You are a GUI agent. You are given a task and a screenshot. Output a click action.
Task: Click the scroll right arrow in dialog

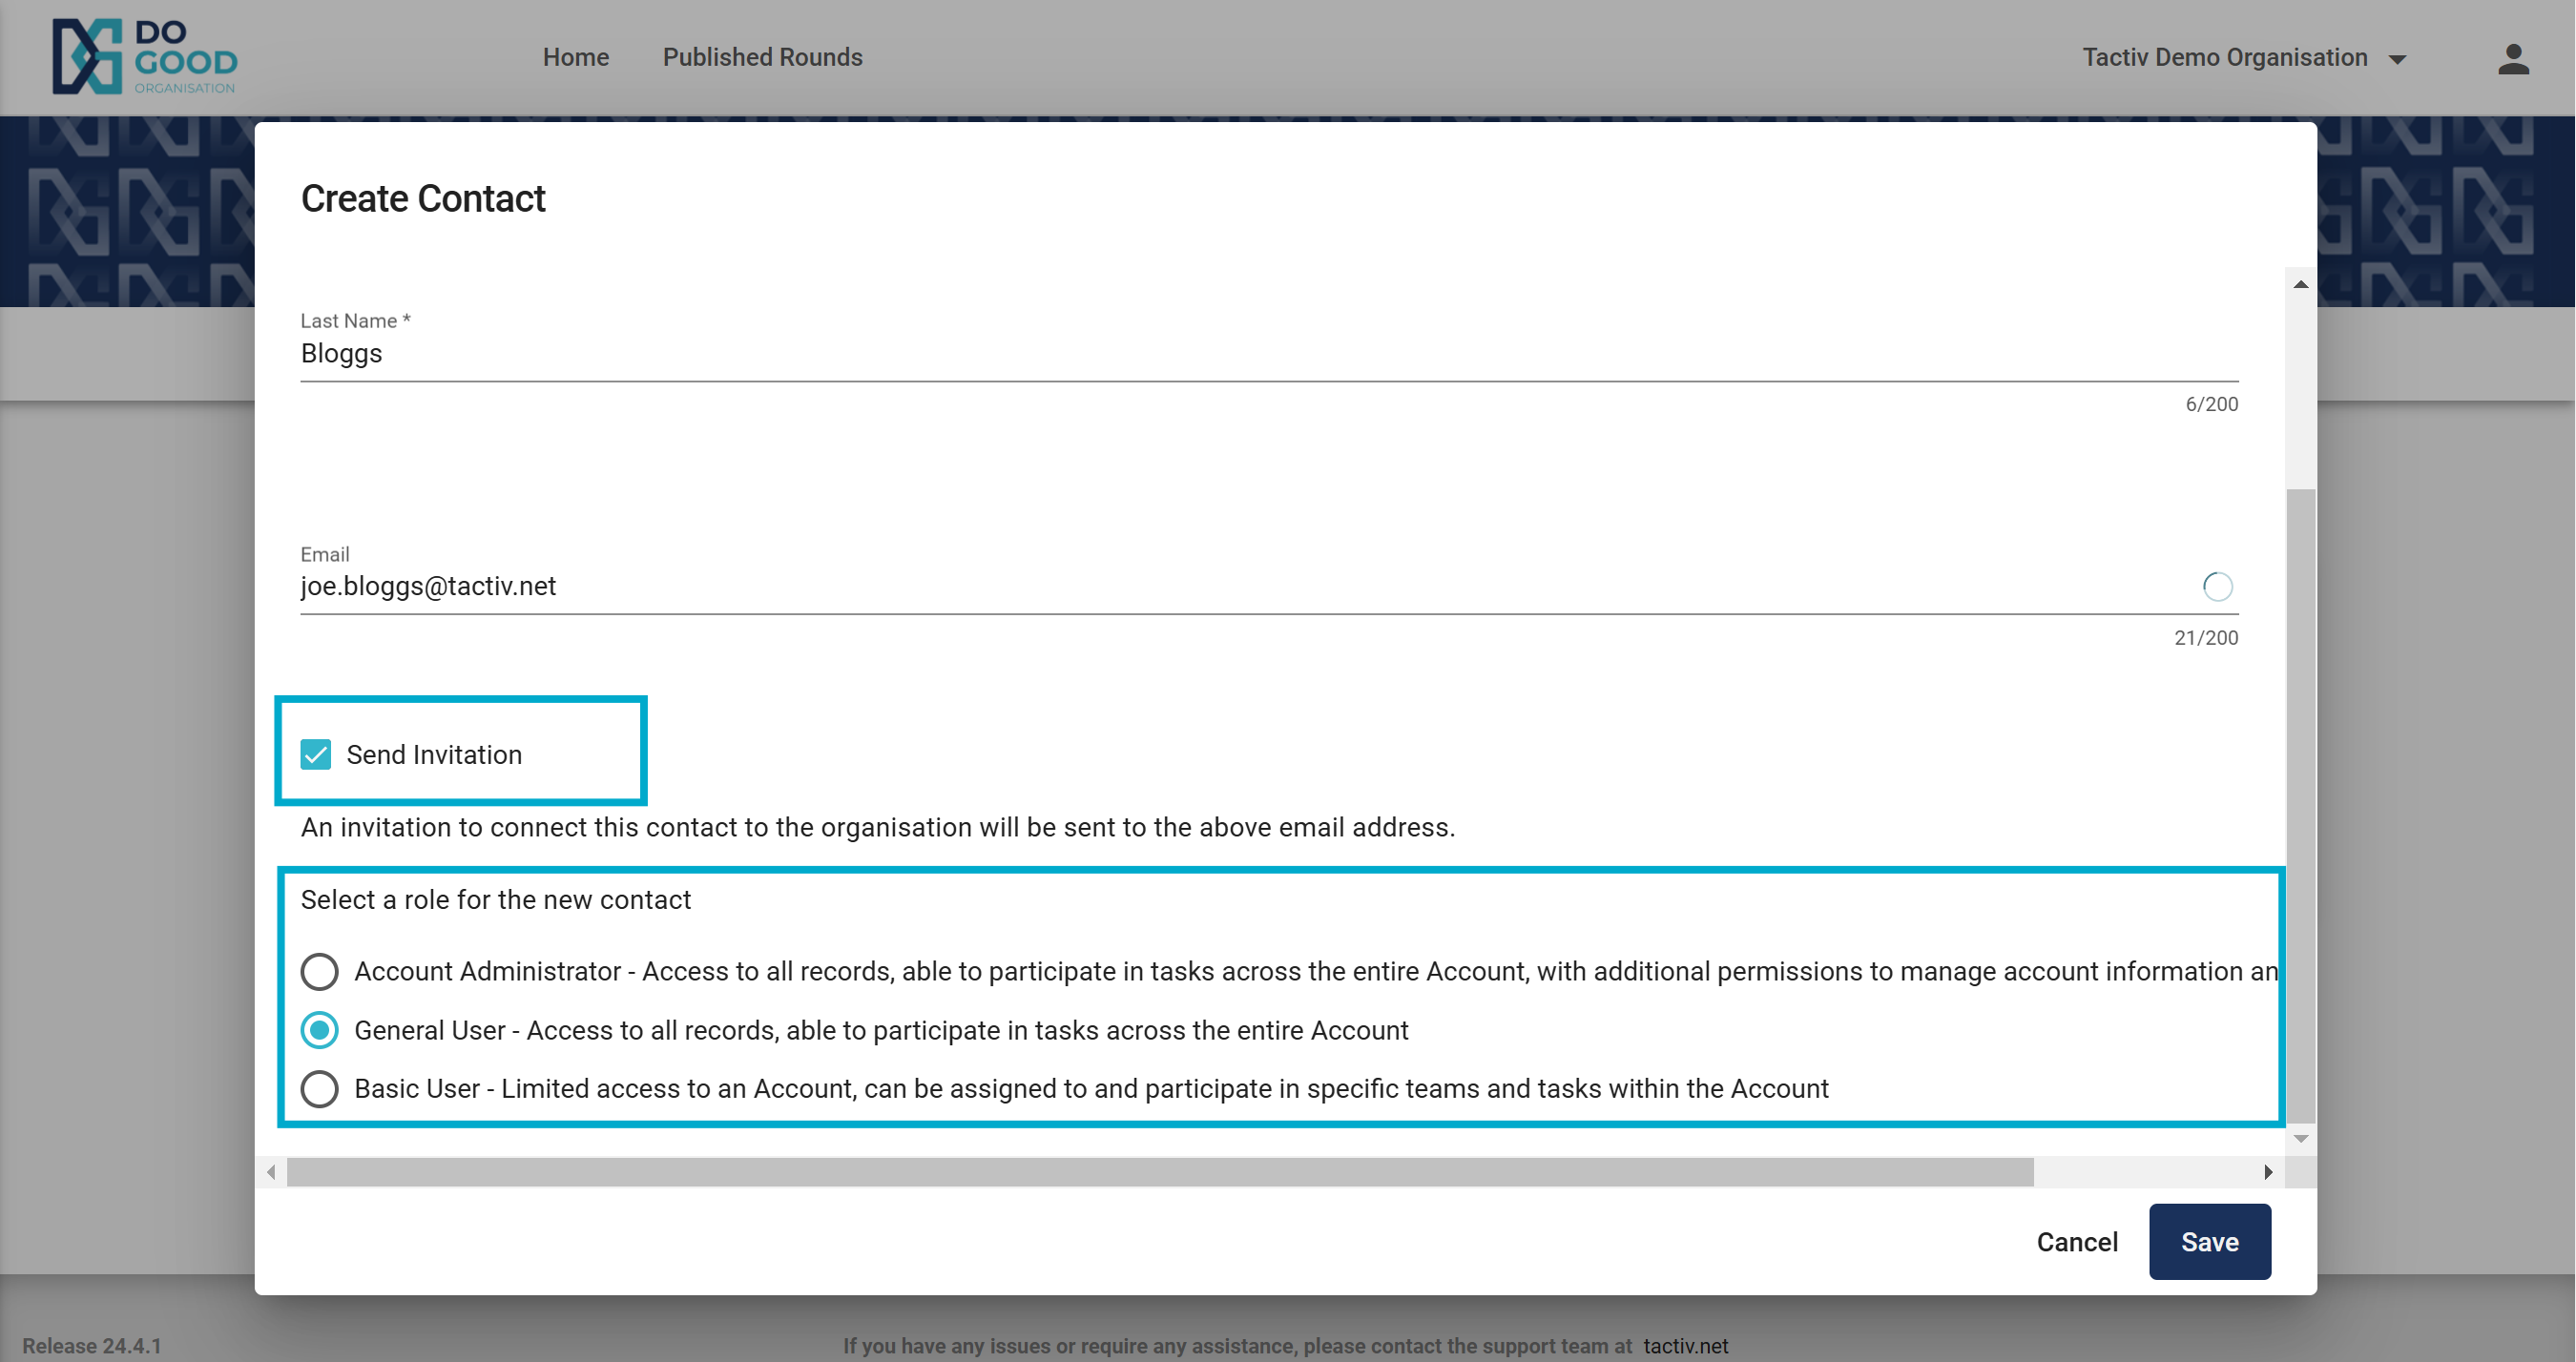2268,1172
